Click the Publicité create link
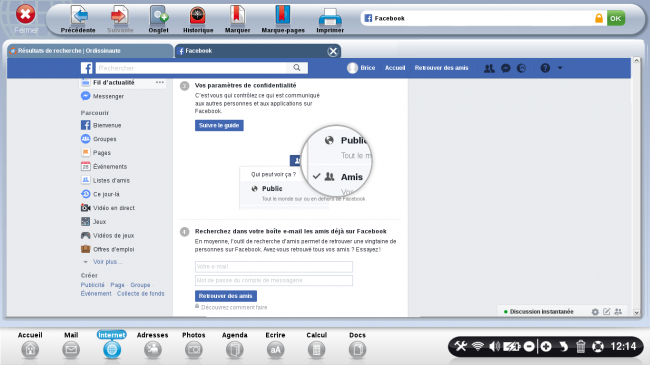 (93, 285)
